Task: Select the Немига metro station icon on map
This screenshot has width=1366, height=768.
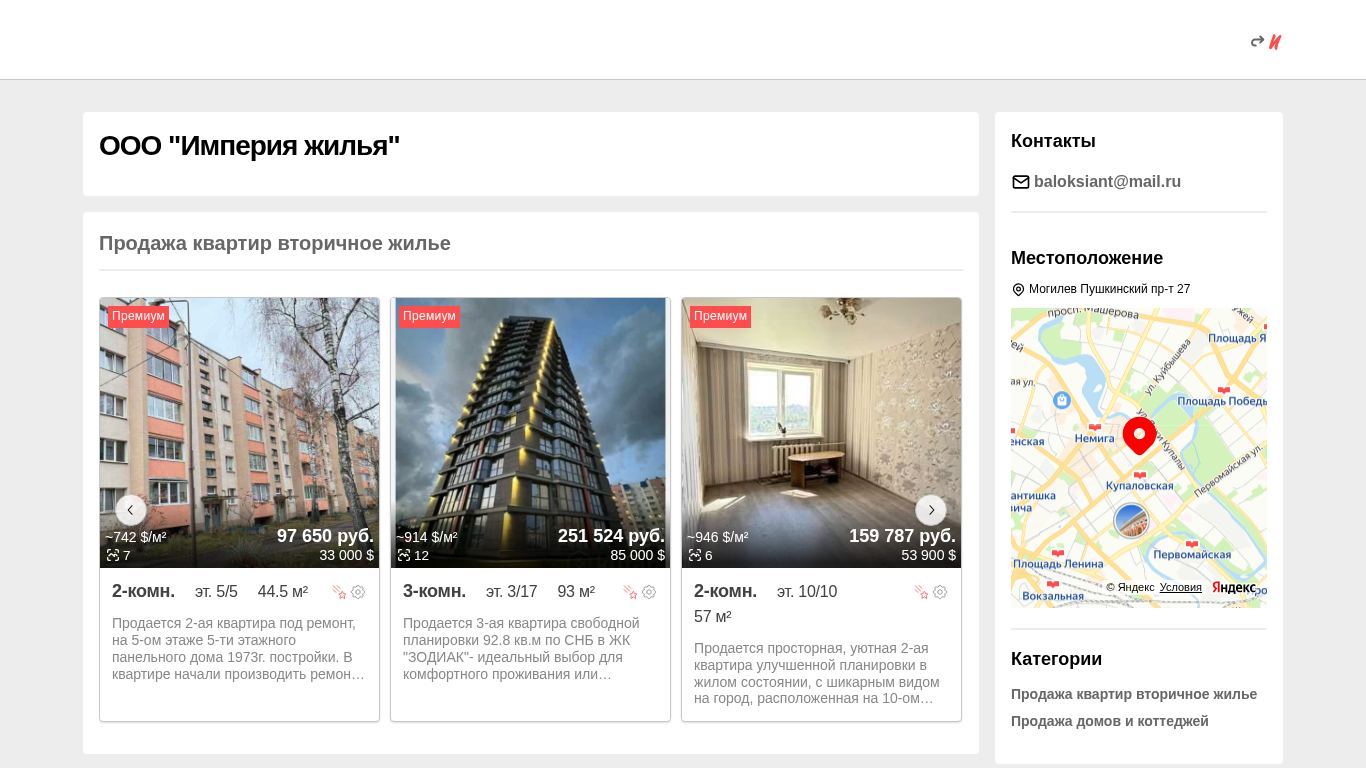Action: coord(1094,427)
